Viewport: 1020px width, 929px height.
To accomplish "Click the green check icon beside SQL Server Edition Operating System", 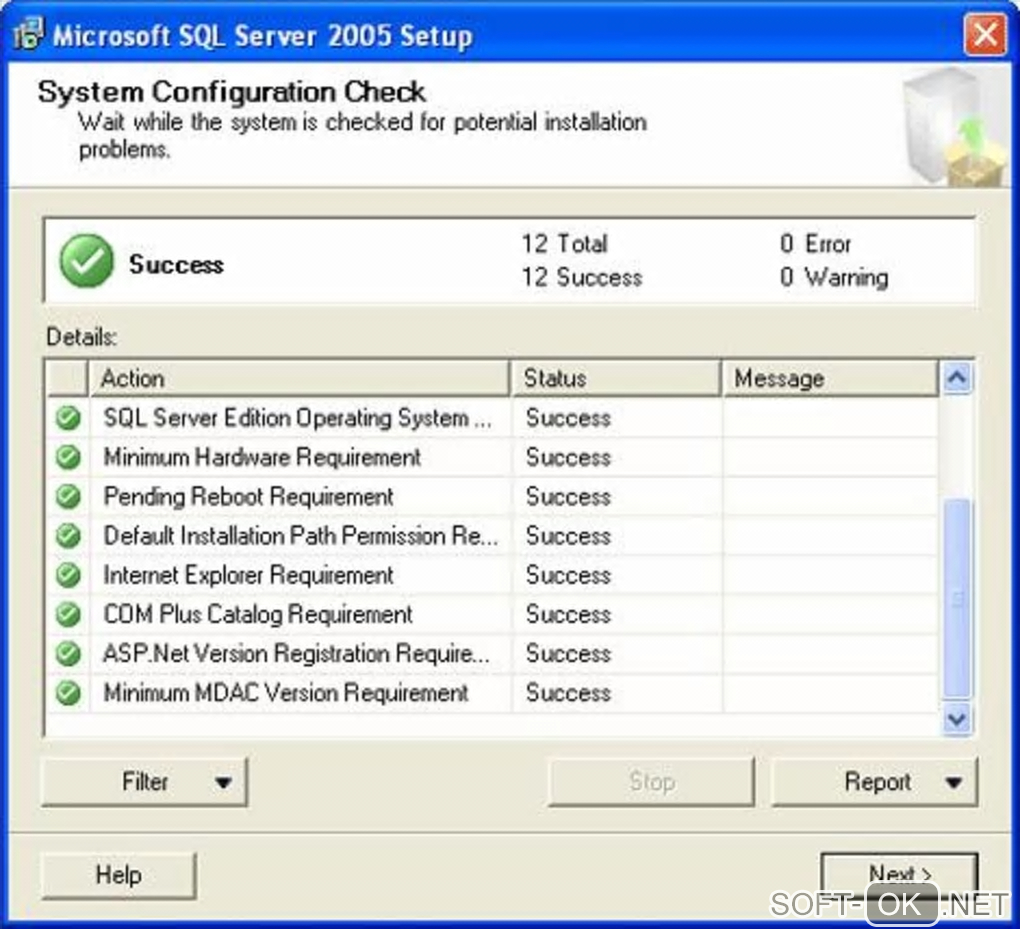I will (x=68, y=418).
